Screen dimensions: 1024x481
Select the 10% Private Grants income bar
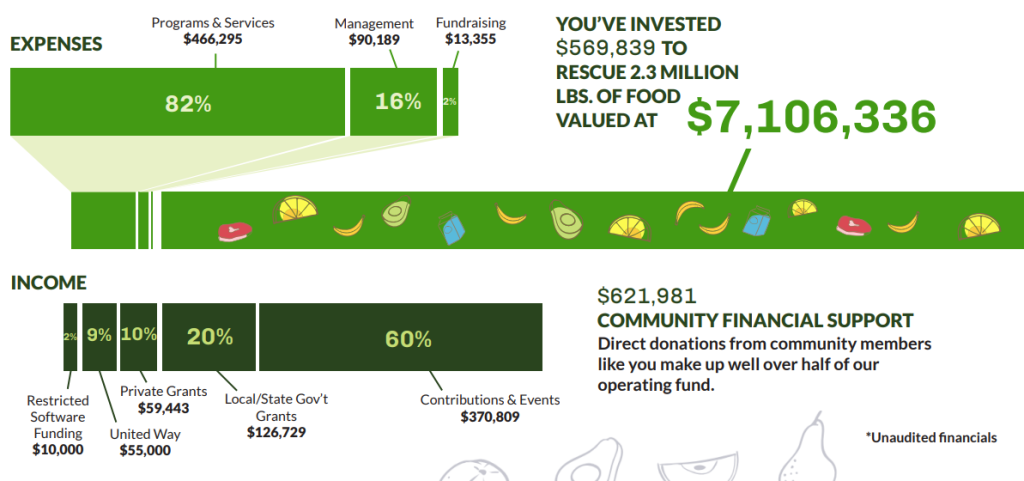coord(139,337)
